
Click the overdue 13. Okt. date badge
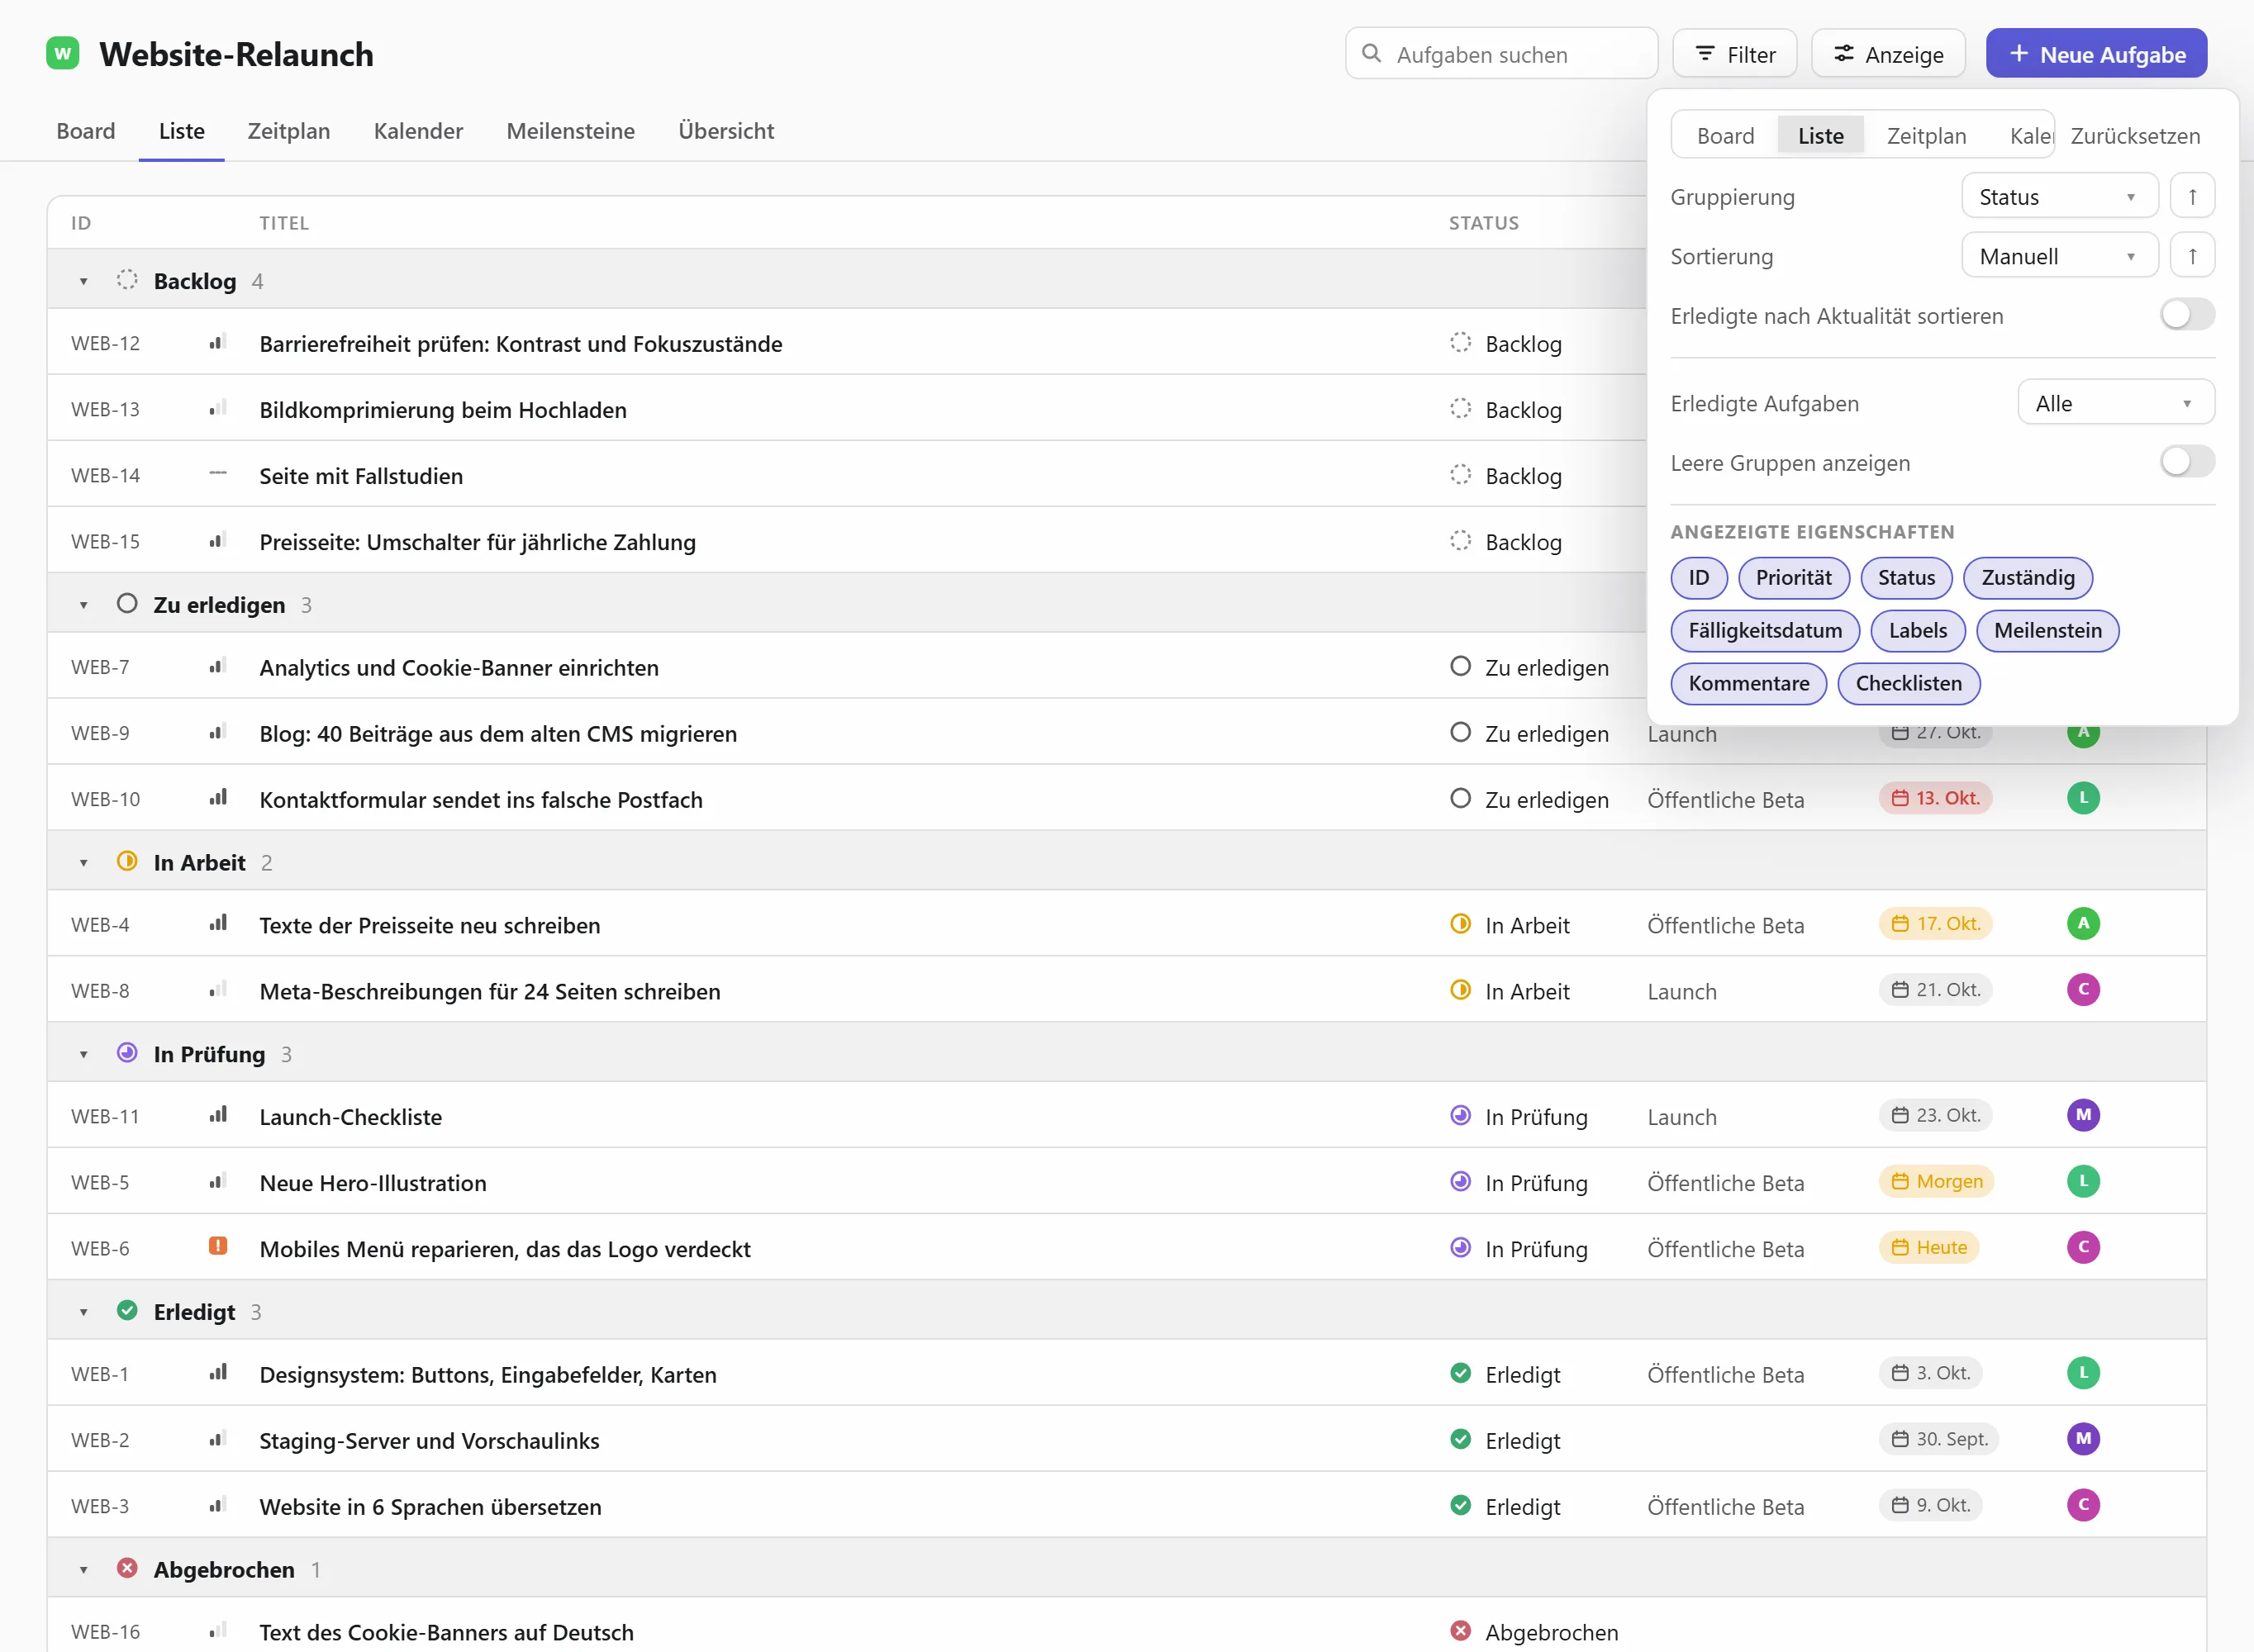[1935, 798]
